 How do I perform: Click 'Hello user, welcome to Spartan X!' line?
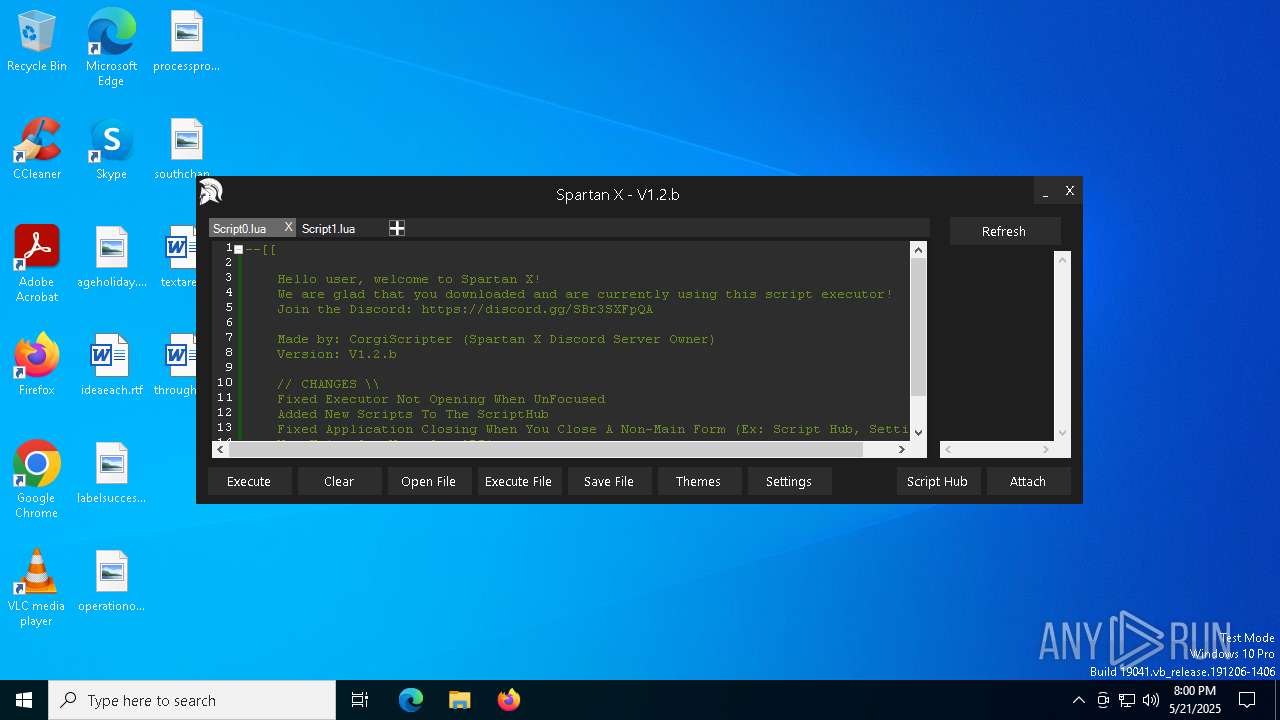pos(409,279)
